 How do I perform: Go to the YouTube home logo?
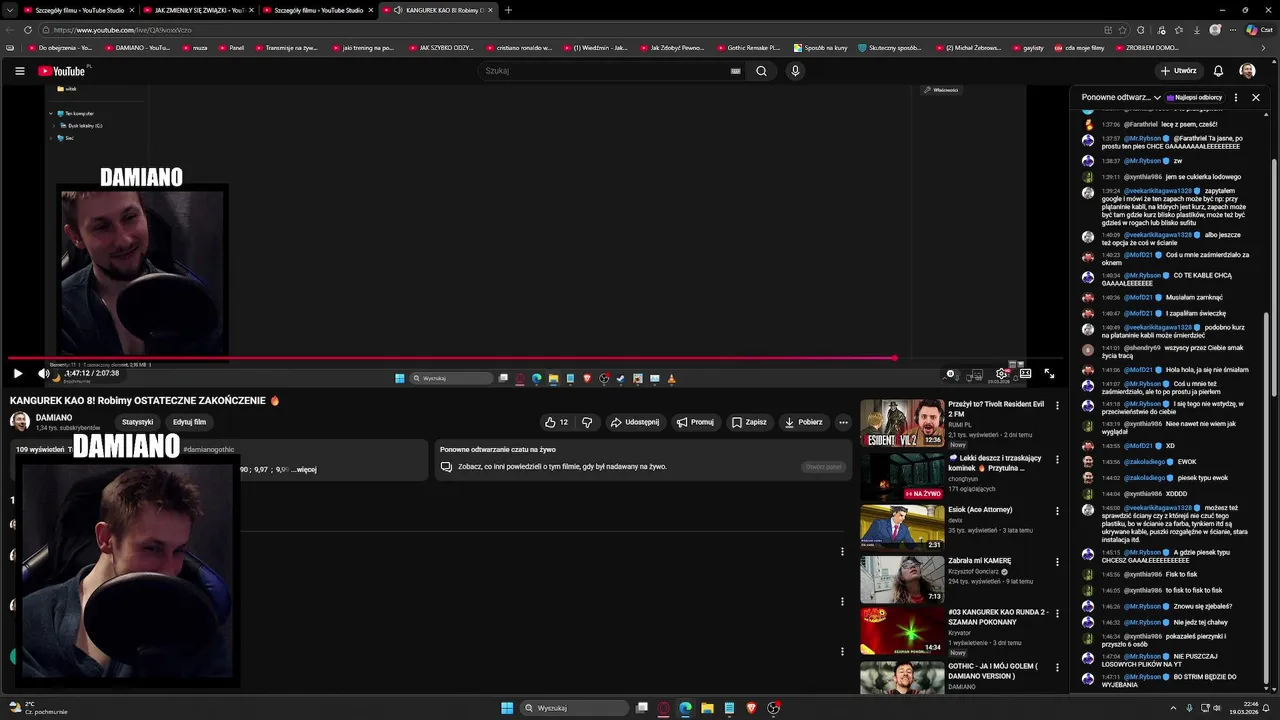click(x=62, y=71)
